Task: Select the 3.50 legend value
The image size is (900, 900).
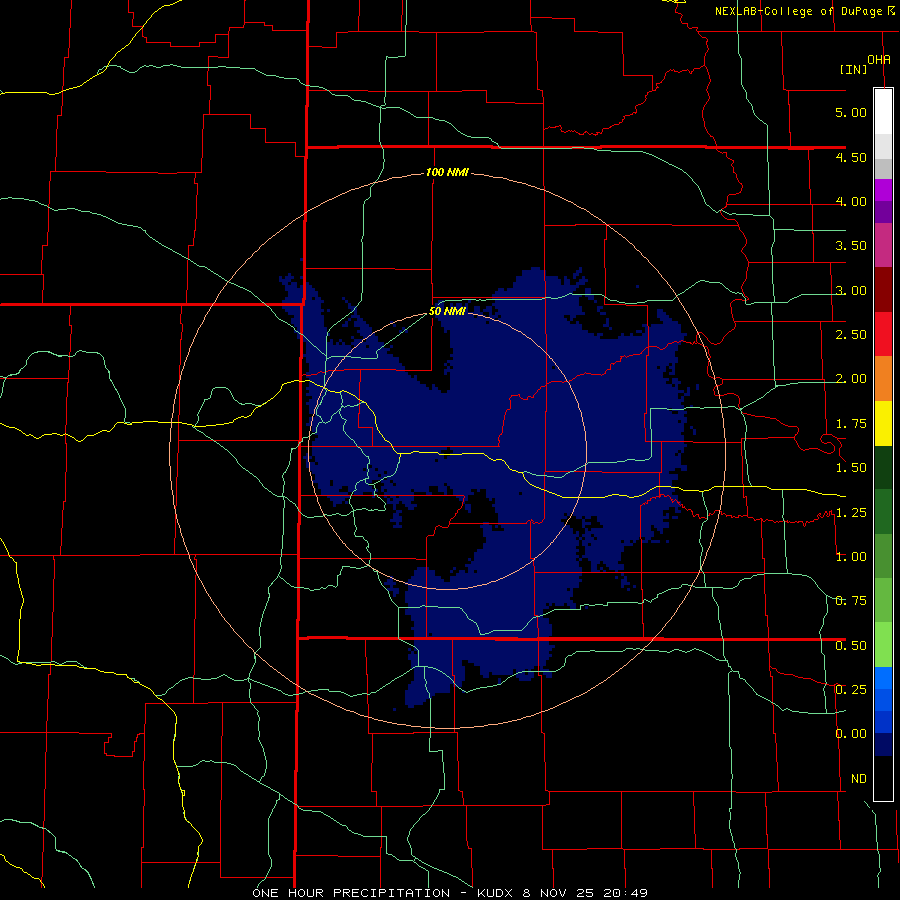Action: (851, 246)
